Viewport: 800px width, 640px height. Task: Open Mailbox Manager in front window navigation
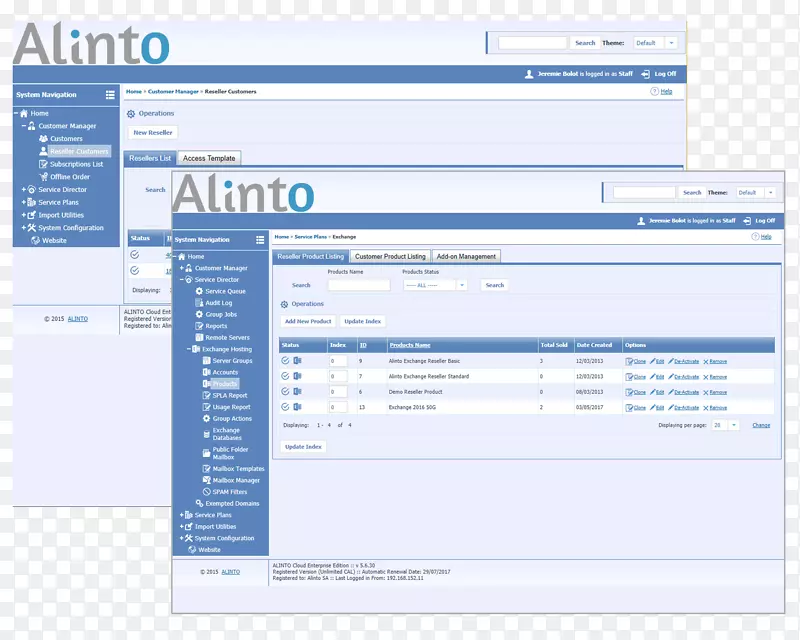236,481
